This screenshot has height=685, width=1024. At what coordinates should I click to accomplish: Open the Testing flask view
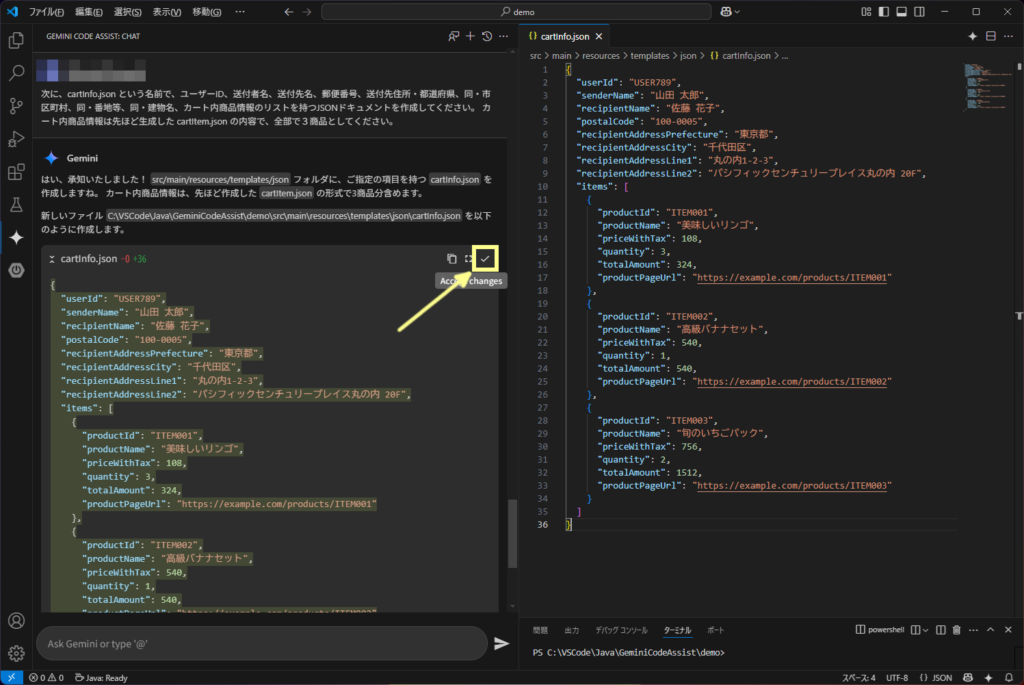tap(16, 204)
